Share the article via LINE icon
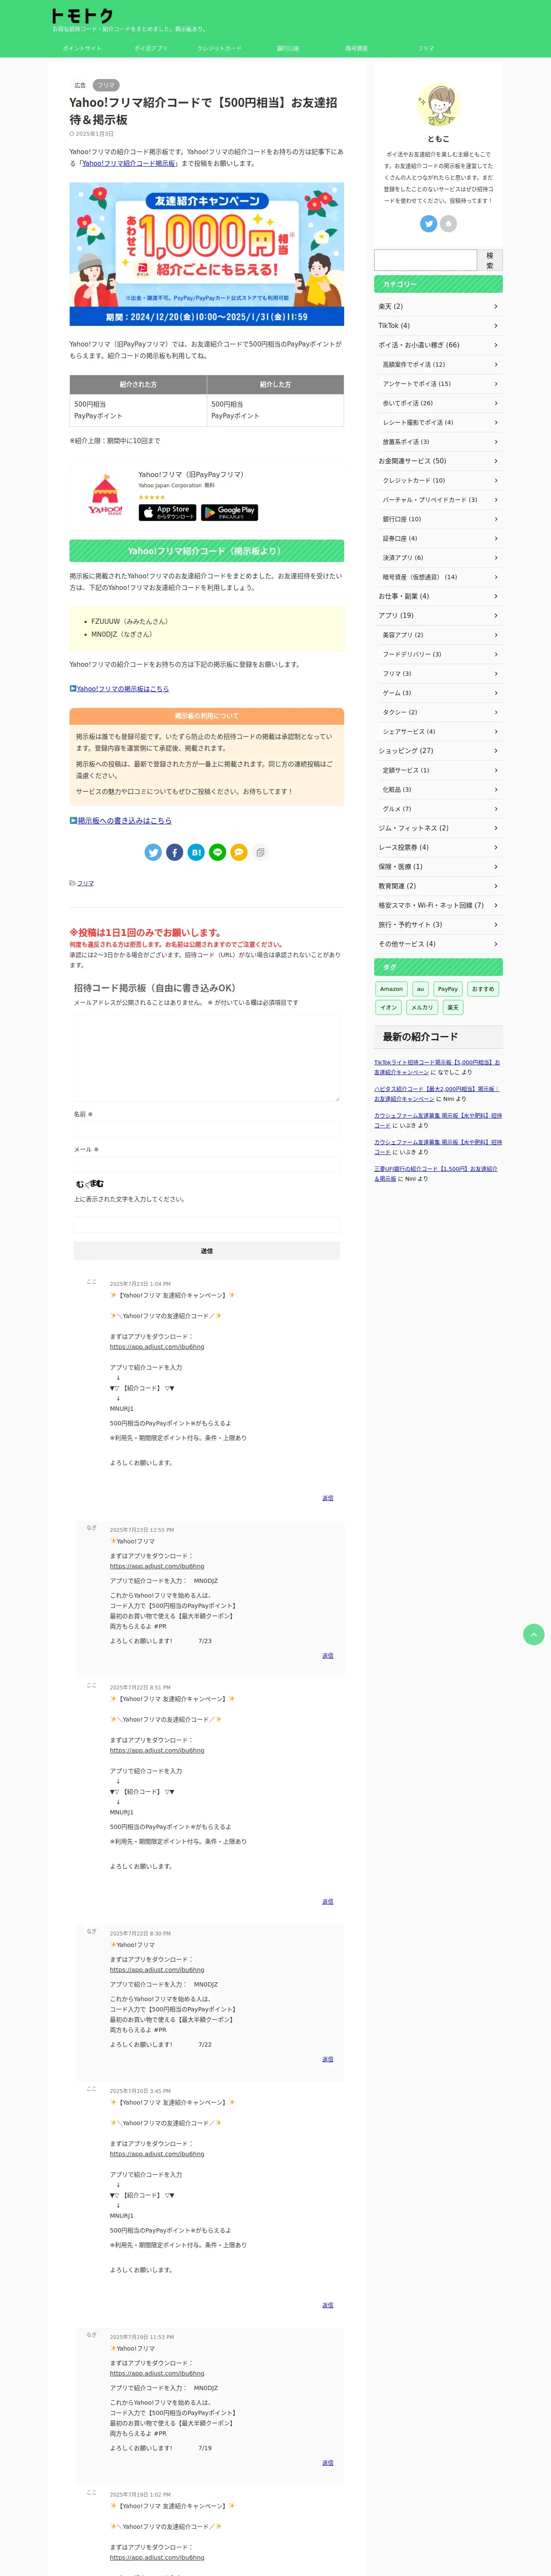 [217, 852]
